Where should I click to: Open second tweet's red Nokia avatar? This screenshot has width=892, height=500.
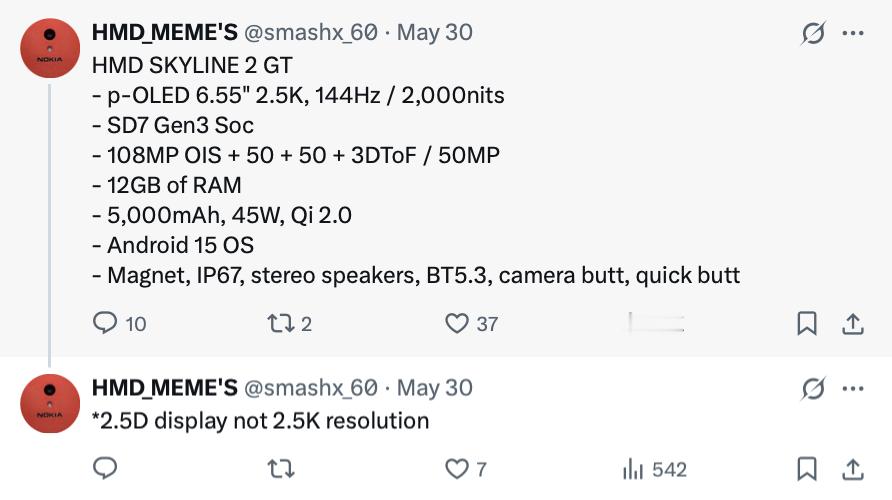tap(50, 403)
